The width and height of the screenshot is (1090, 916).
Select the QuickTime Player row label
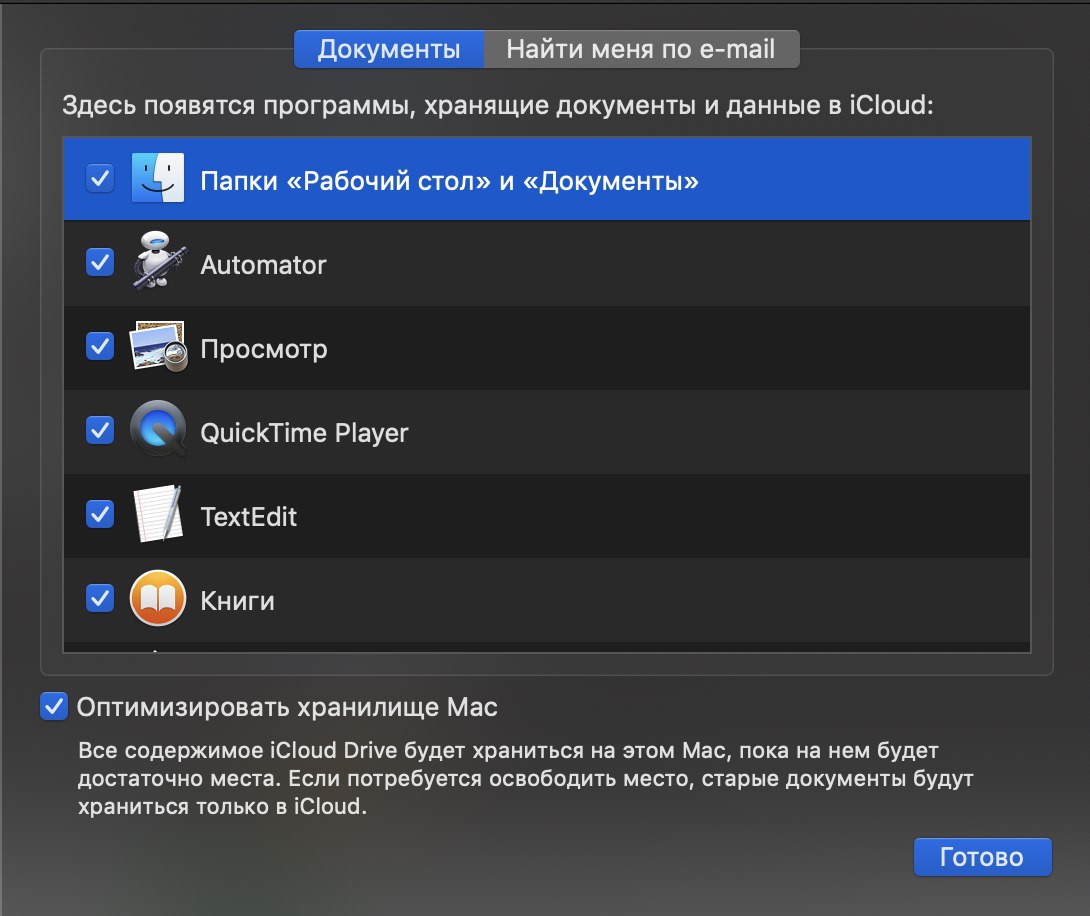tap(304, 433)
